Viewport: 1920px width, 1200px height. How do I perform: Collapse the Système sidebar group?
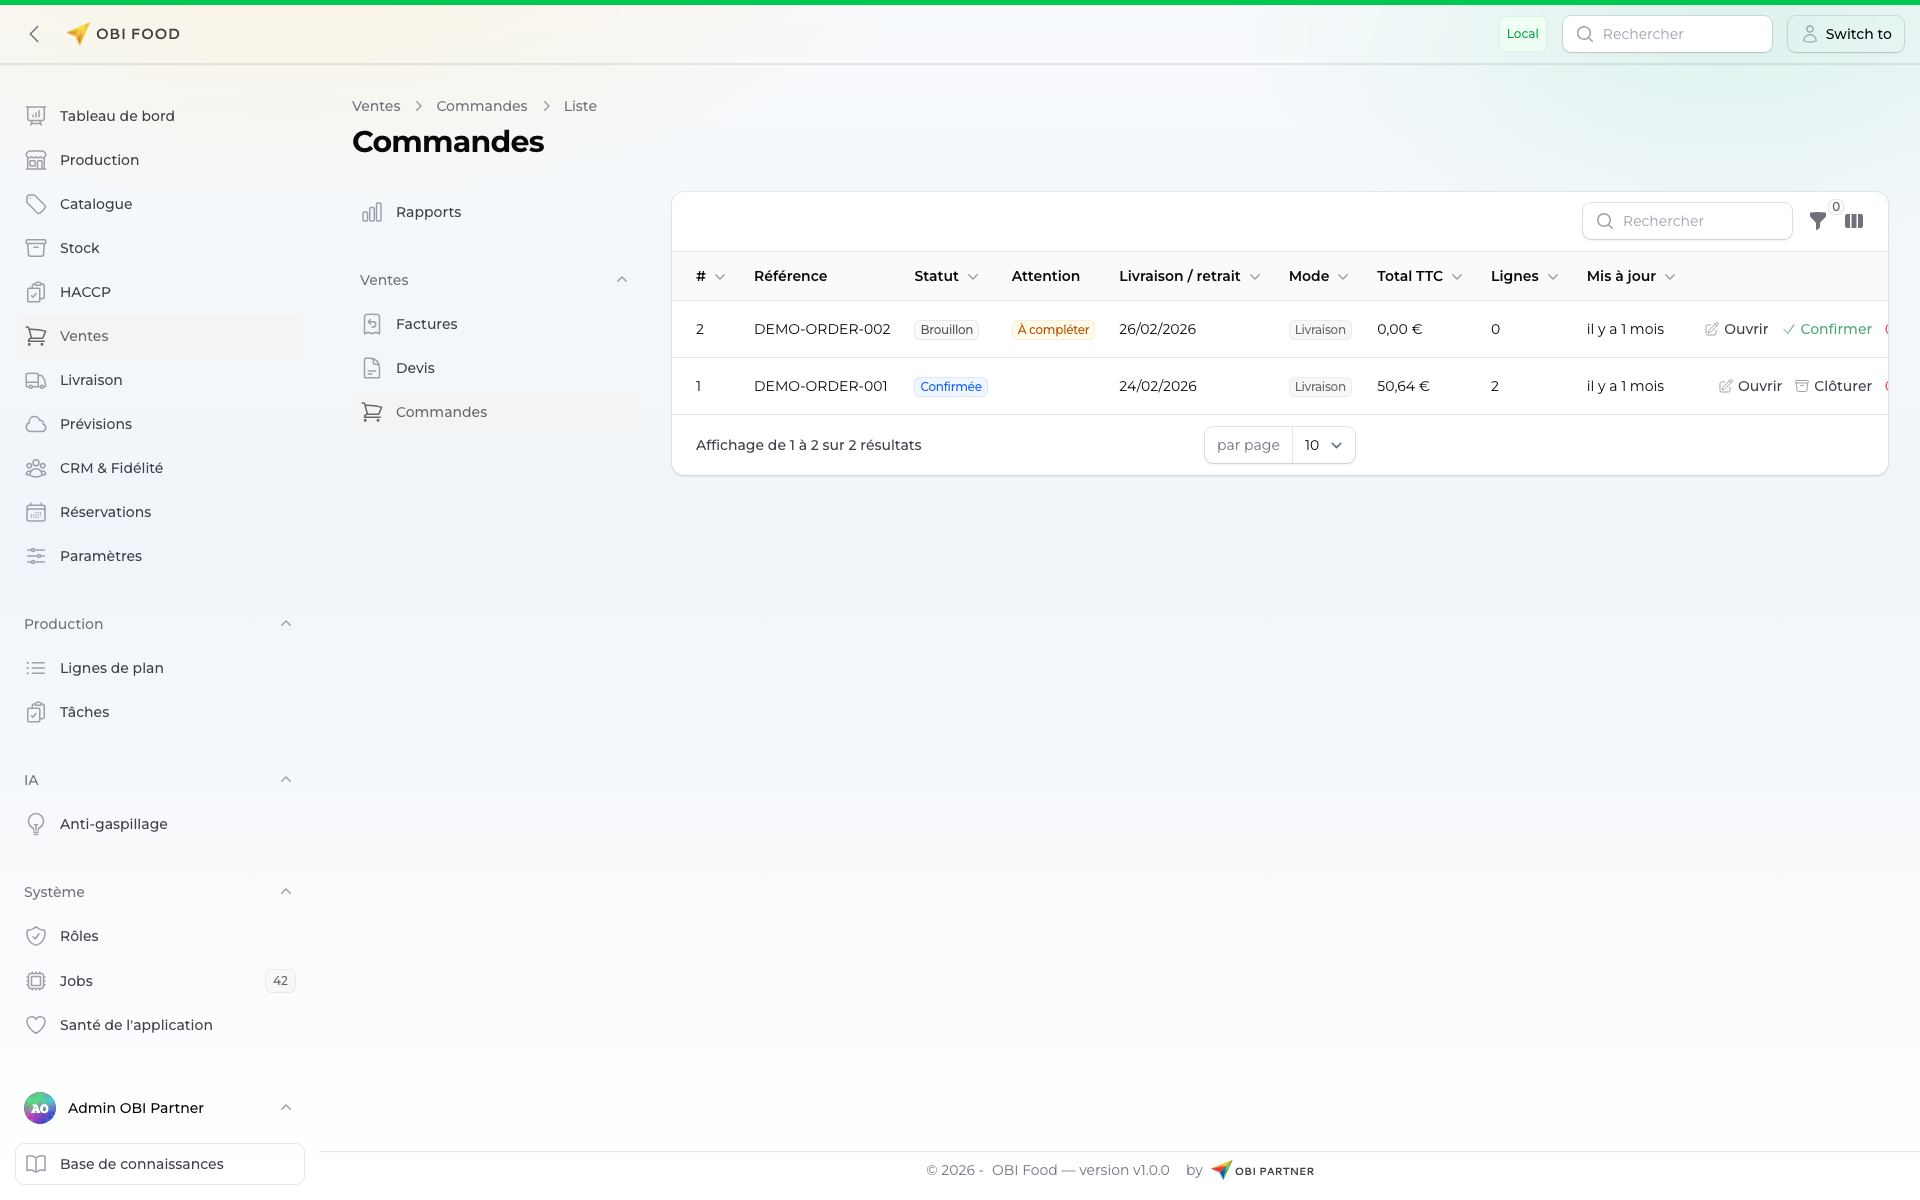[x=286, y=892]
